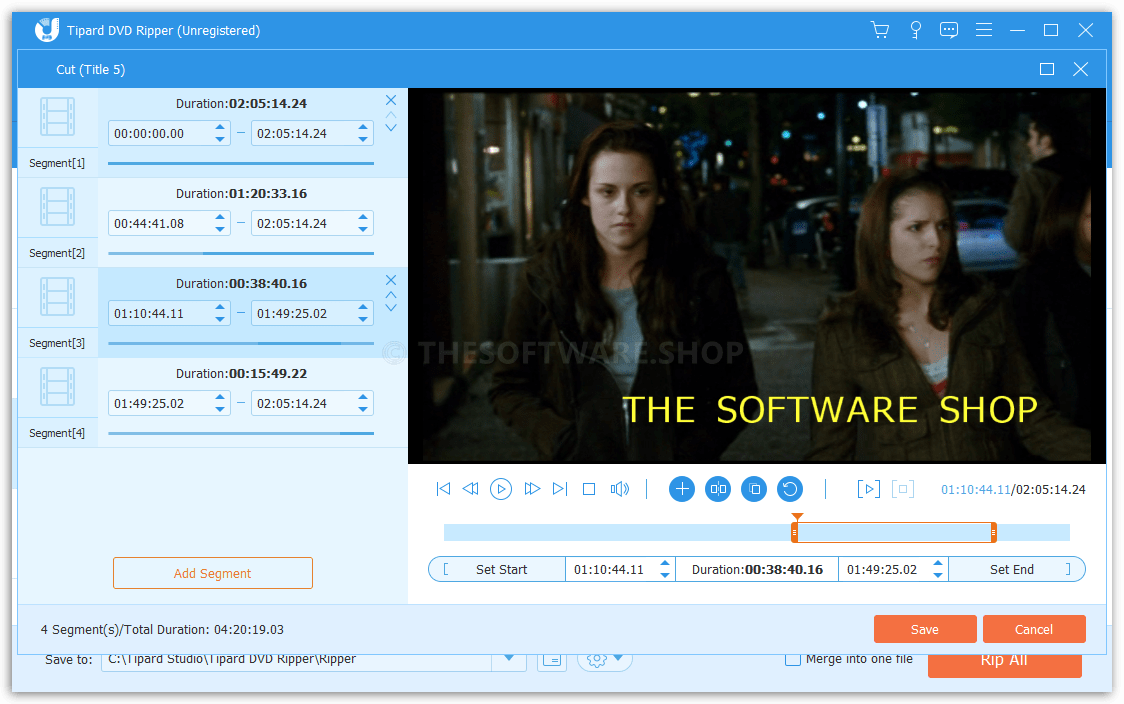Click the blue Add new segment plus icon
The width and height of the screenshot is (1124, 704).
tap(681, 489)
